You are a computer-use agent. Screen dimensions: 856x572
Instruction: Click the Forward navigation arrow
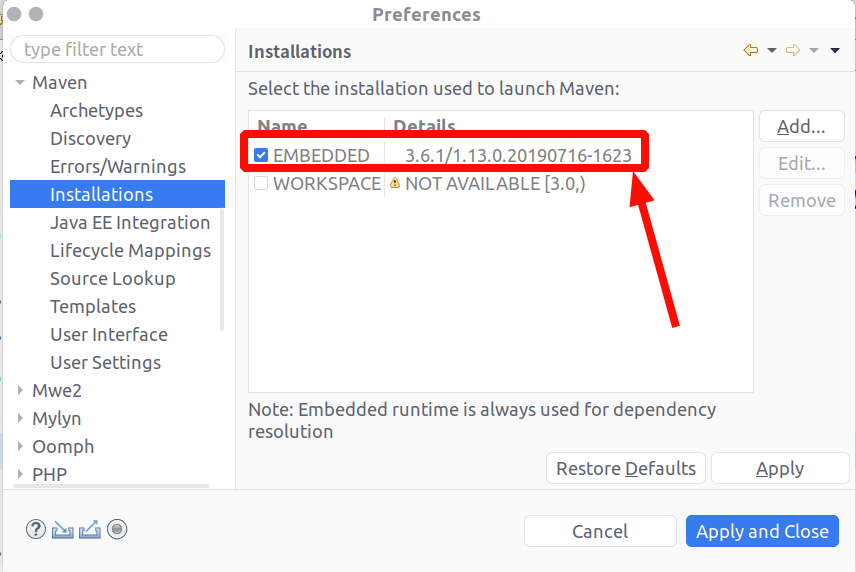(793, 51)
